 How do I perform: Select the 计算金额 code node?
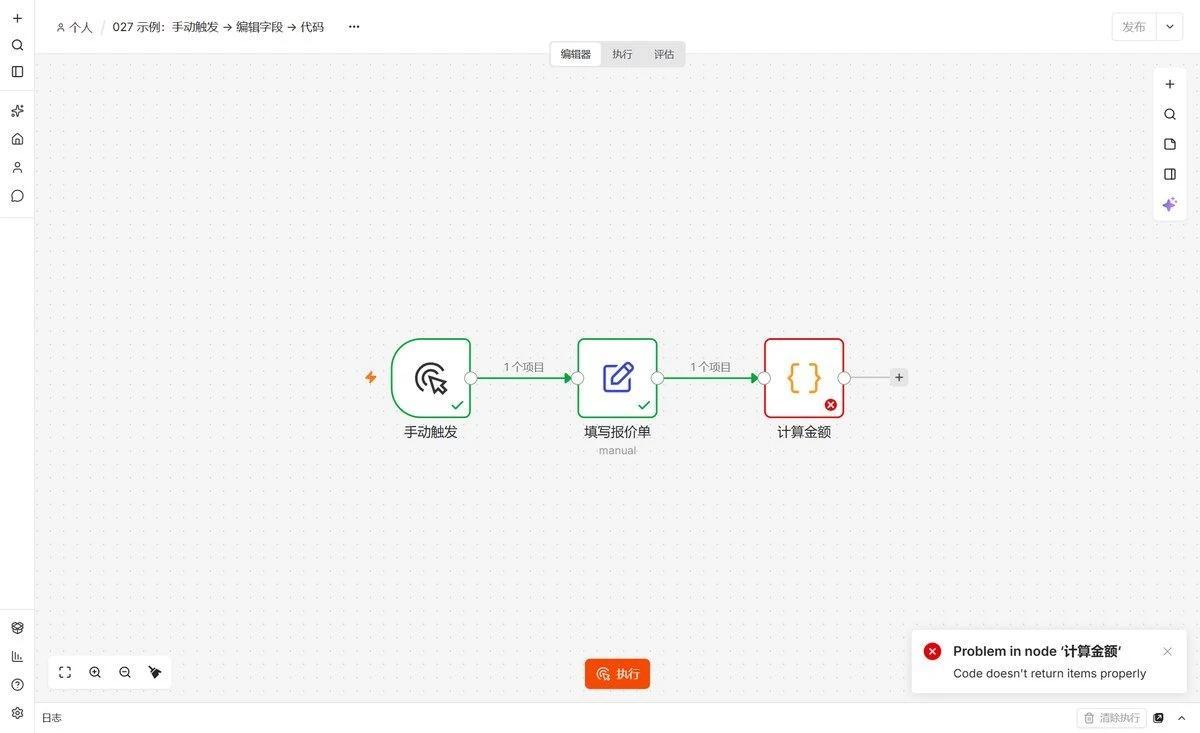804,378
